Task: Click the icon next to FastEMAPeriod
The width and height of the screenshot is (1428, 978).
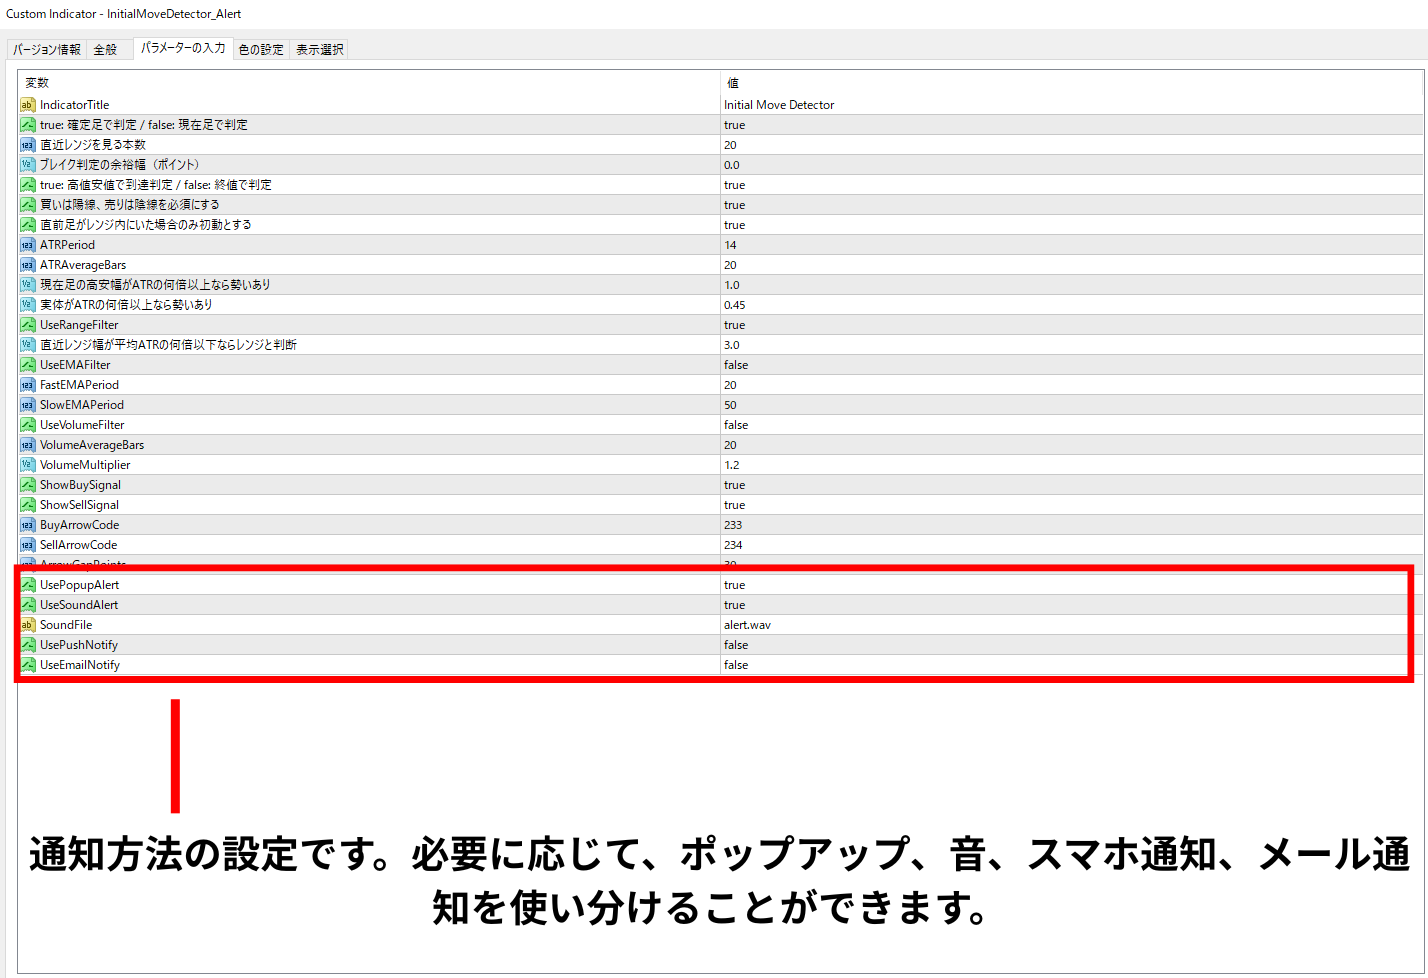Action: click(x=28, y=385)
